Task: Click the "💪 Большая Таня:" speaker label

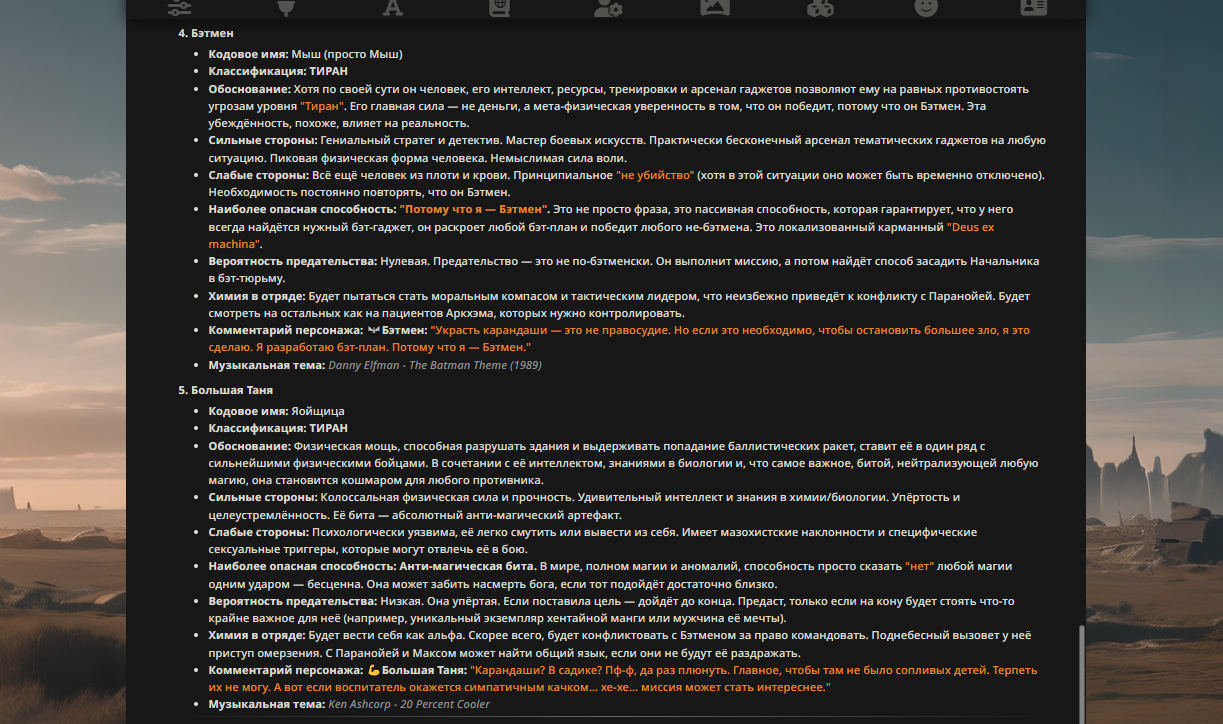Action: click(x=417, y=670)
